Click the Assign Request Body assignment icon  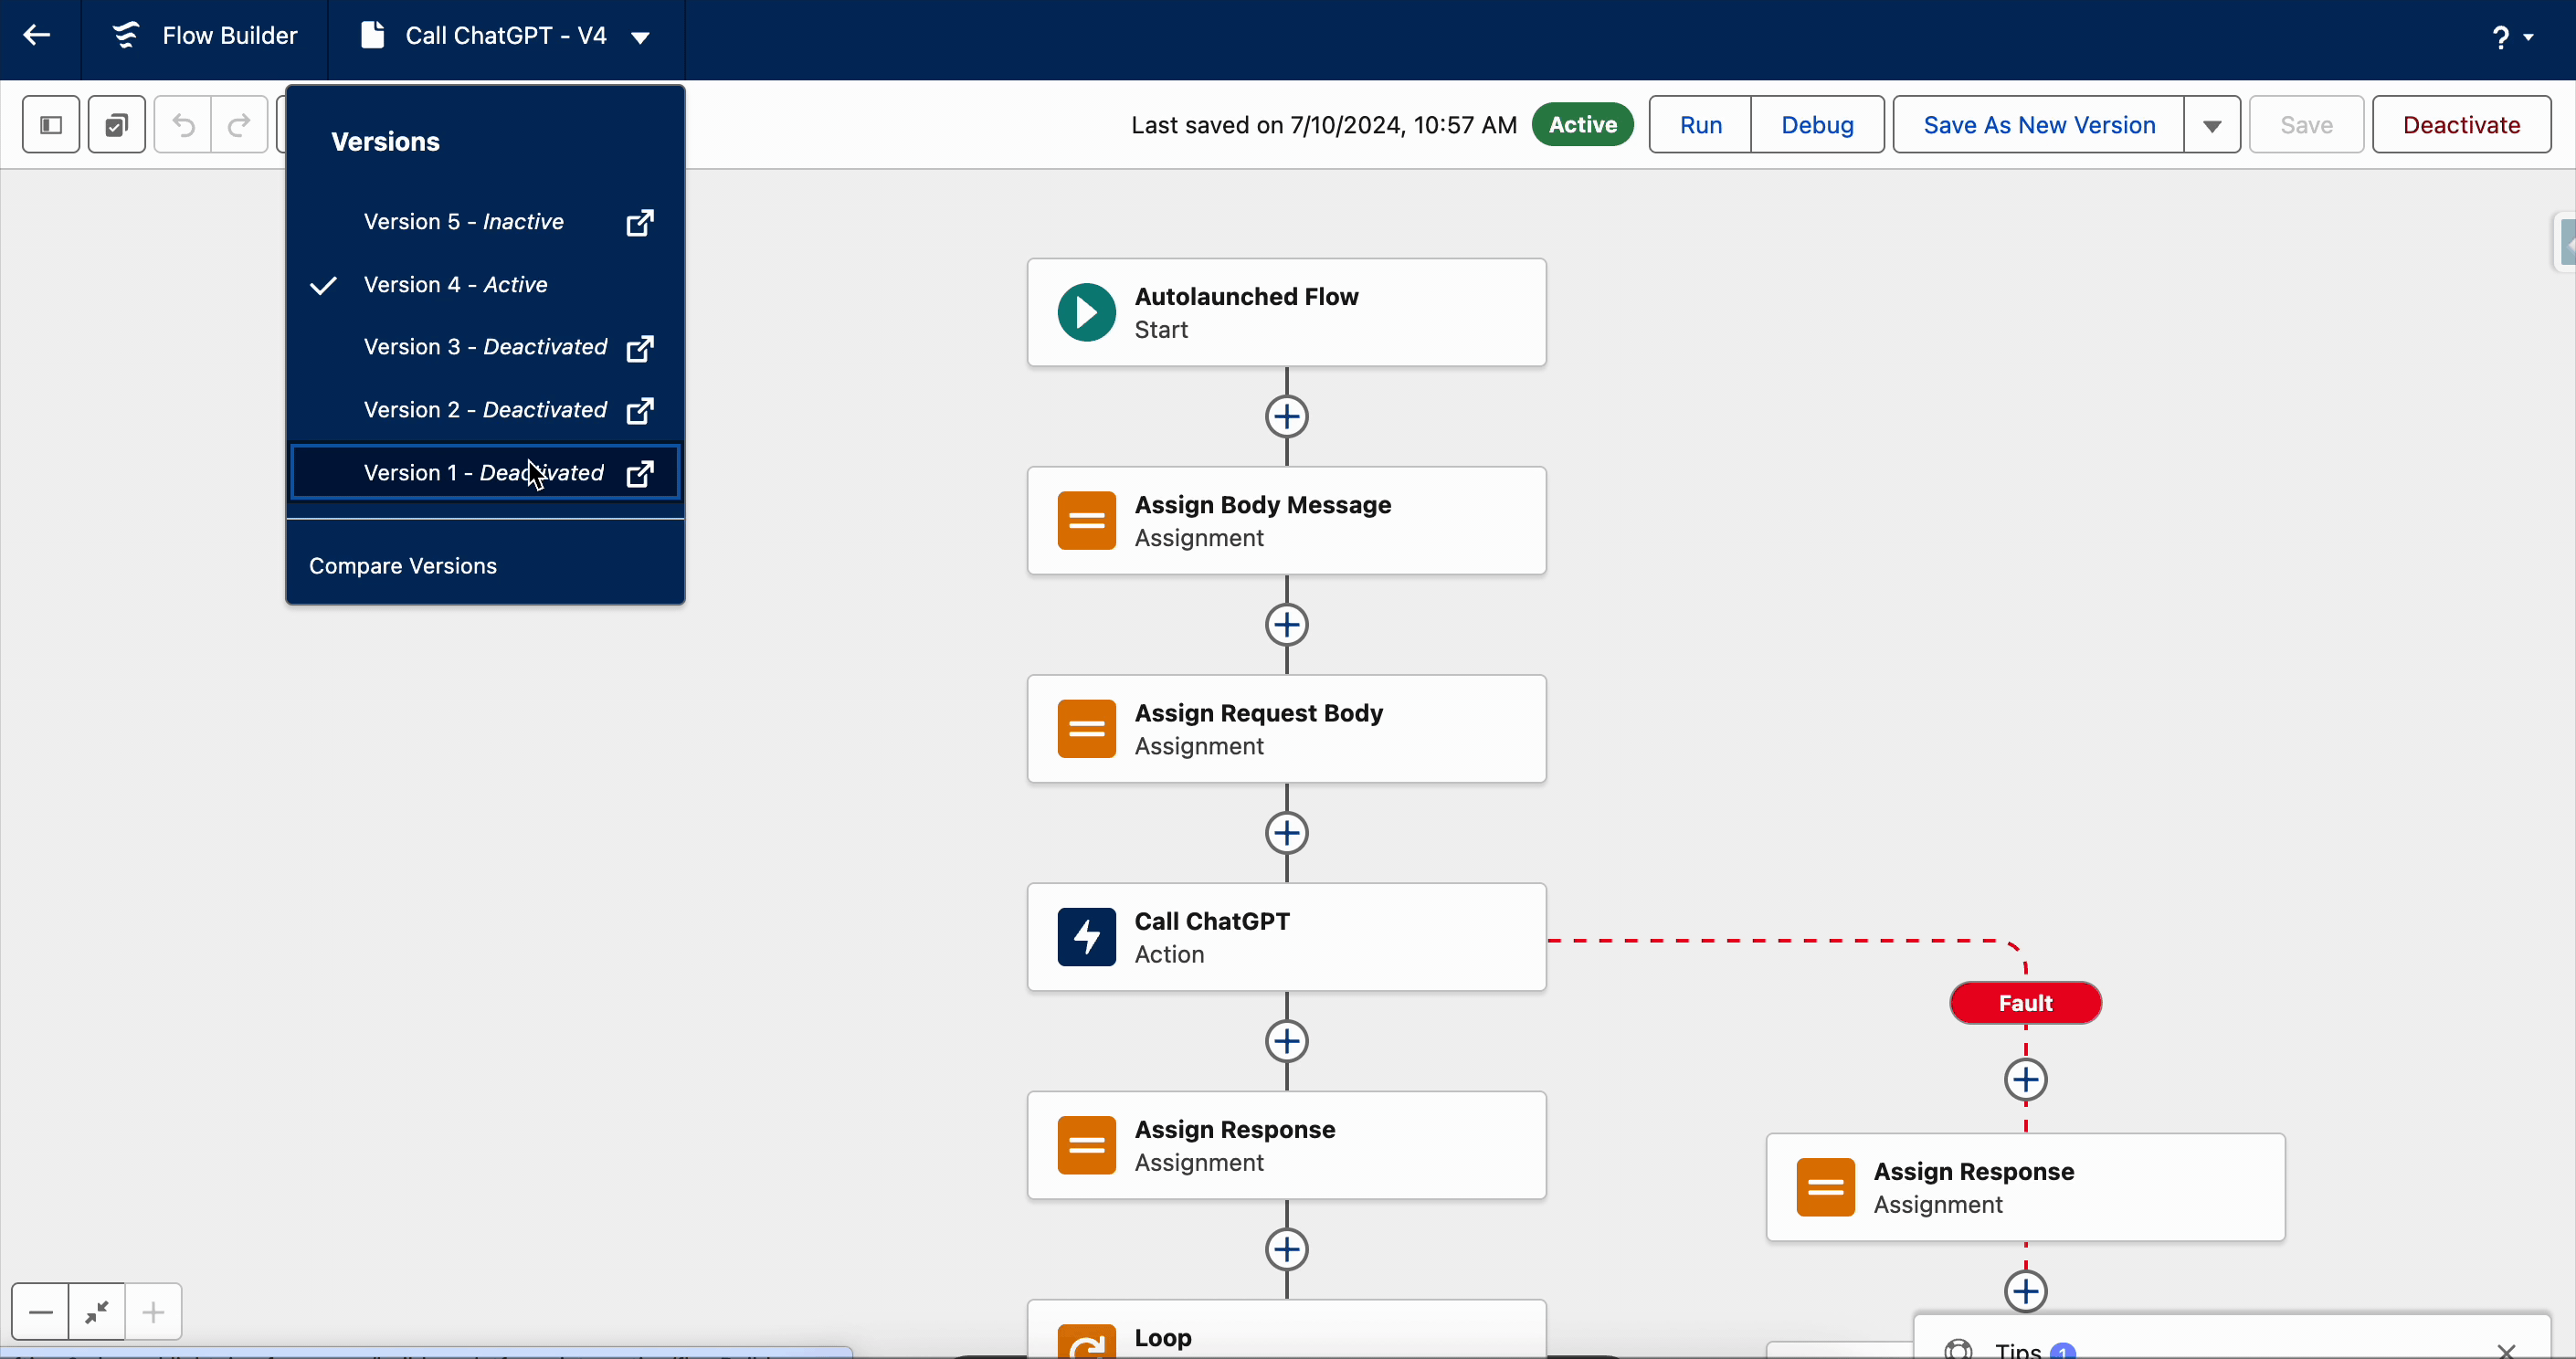tap(1087, 729)
